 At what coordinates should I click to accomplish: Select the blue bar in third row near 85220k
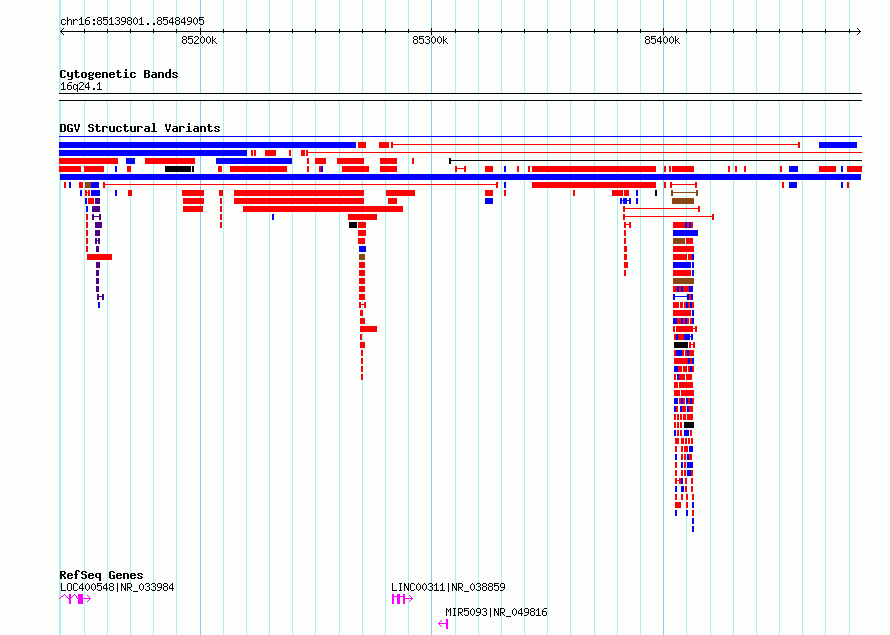[254, 161]
